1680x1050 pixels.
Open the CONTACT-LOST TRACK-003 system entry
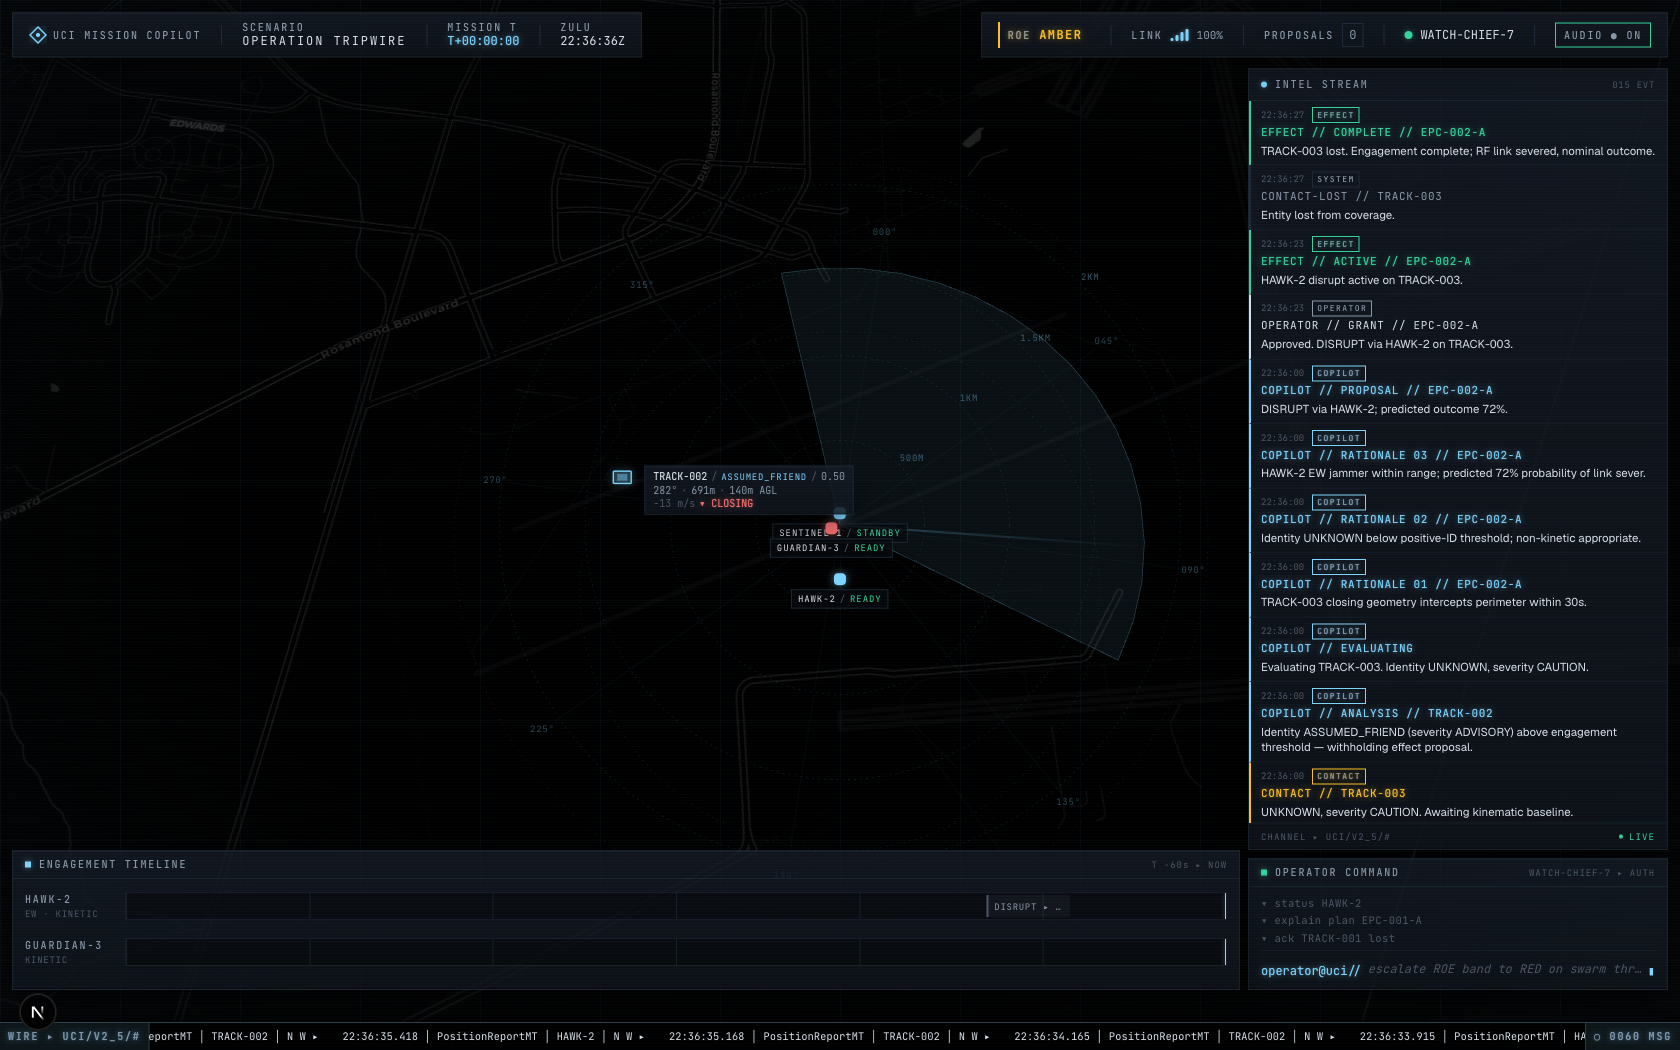pyautogui.click(x=1457, y=197)
